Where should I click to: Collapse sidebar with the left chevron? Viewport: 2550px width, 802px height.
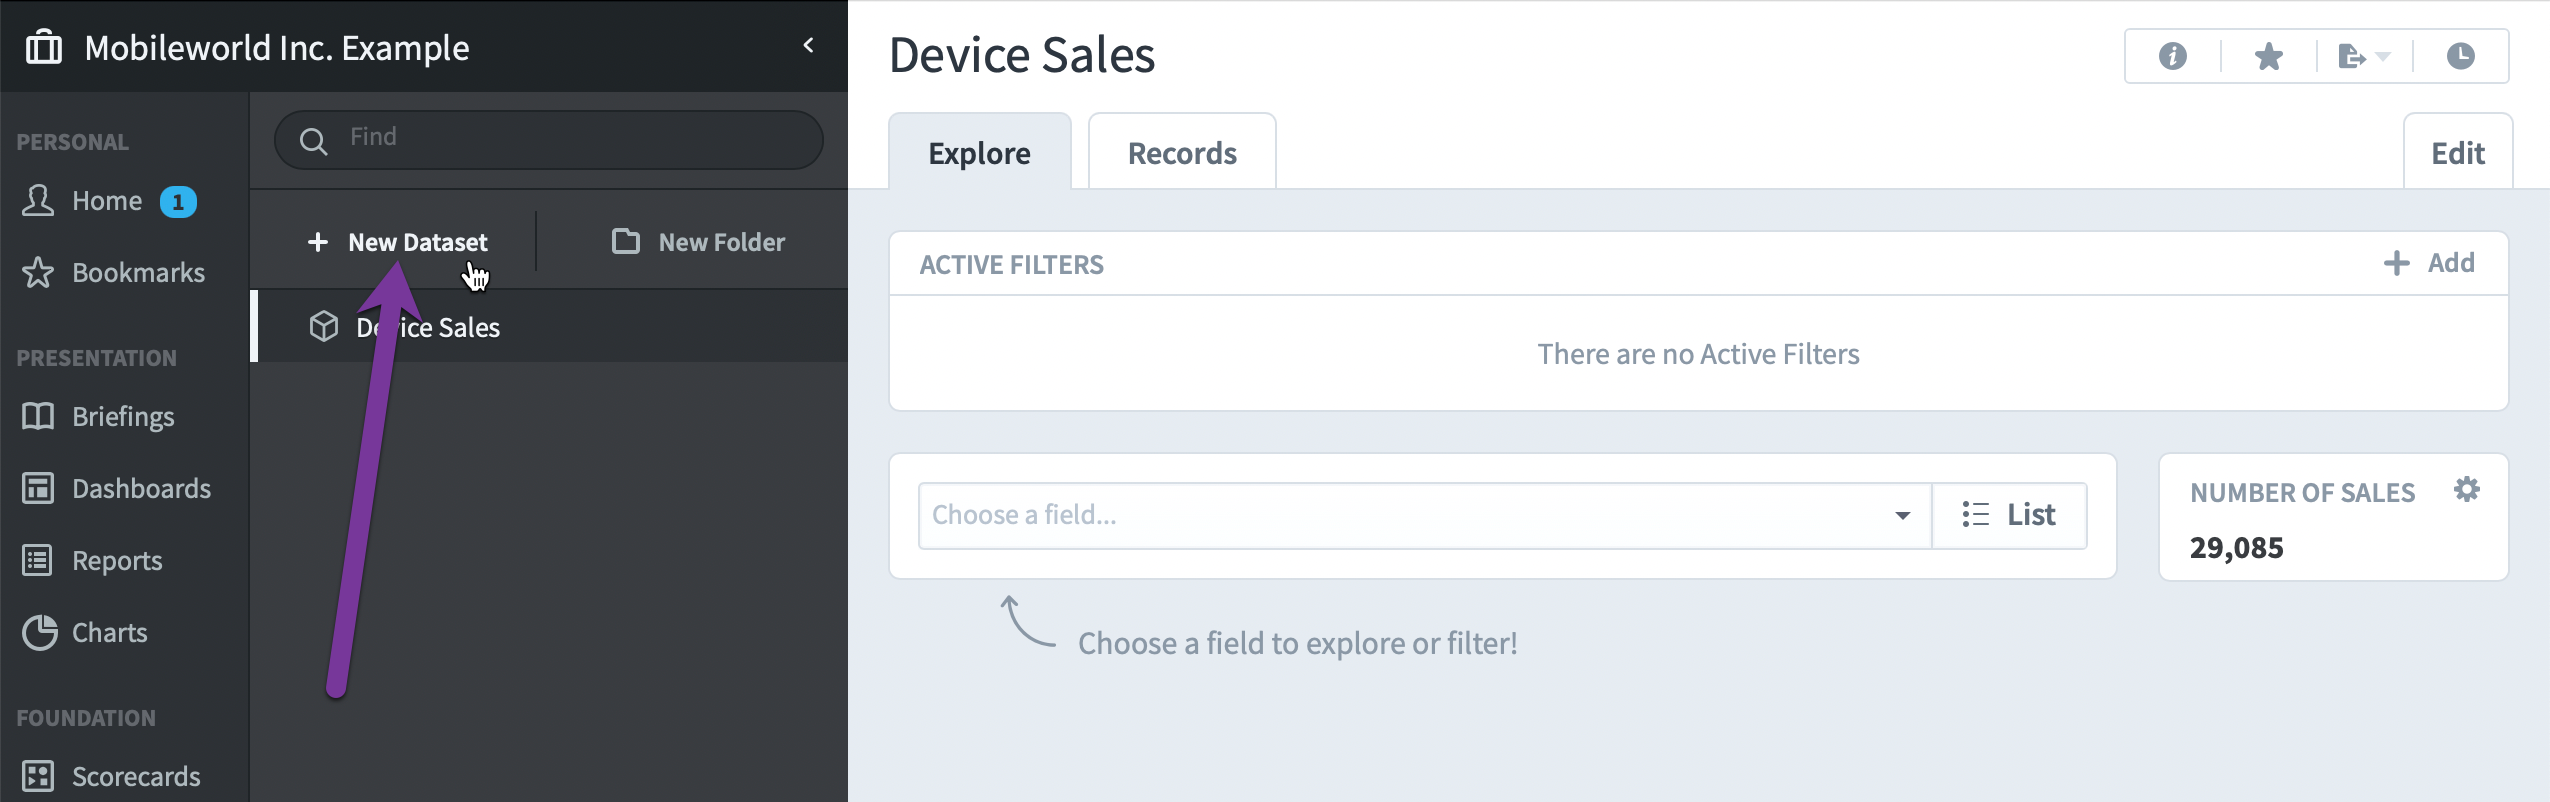[808, 45]
